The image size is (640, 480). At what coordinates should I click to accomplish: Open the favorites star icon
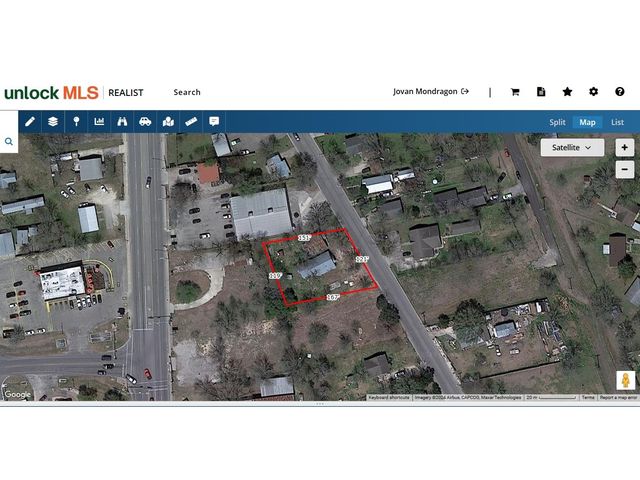click(x=567, y=92)
